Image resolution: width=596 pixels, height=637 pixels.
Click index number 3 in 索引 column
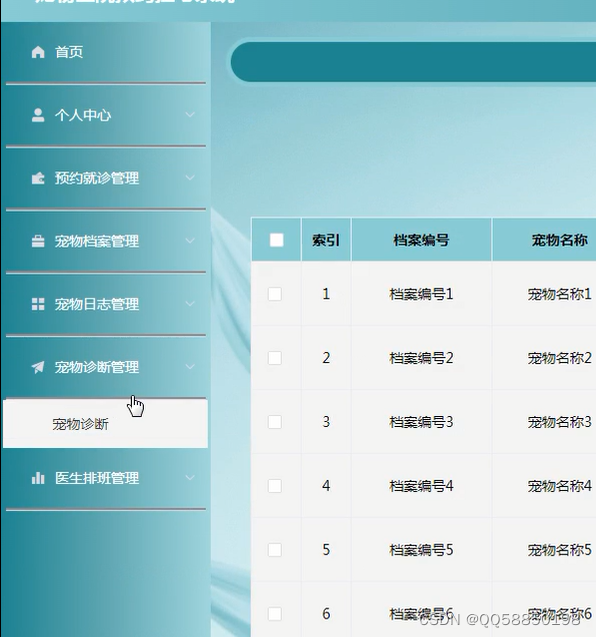pos(326,422)
